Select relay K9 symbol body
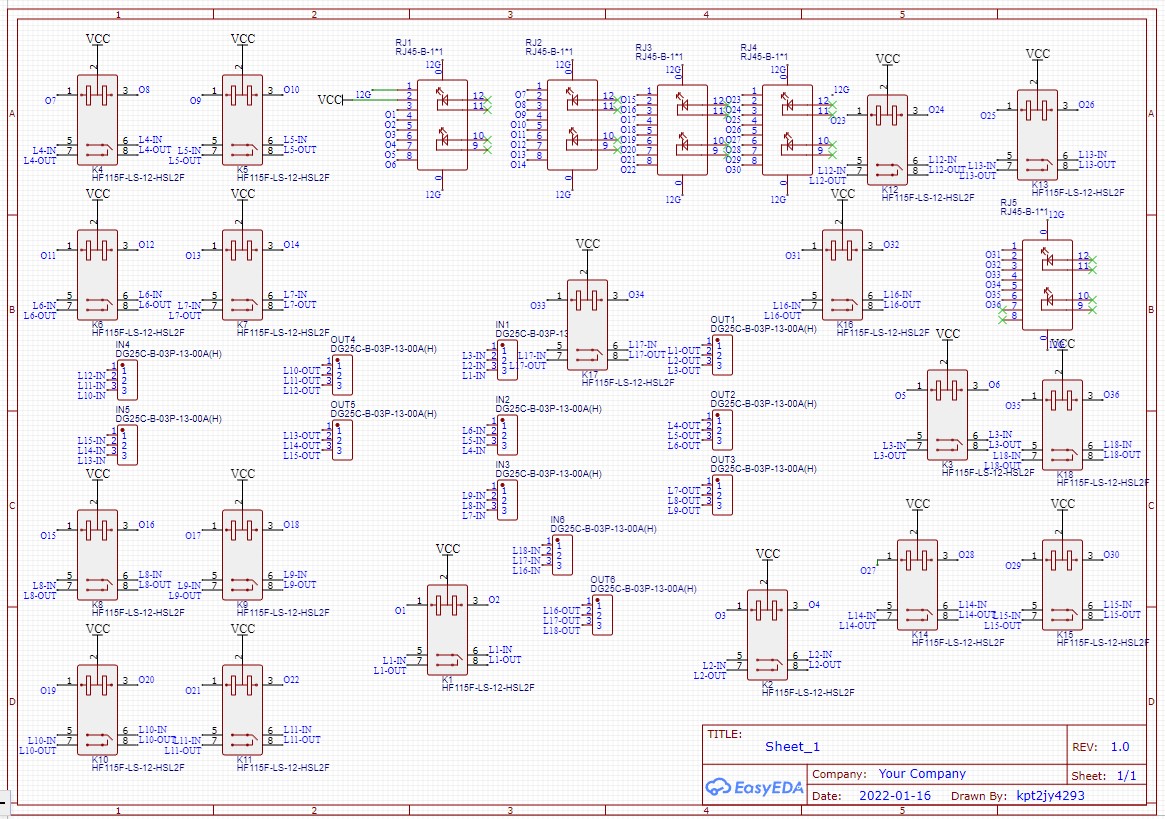This screenshot has height=819, width=1165. pos(242,555)
